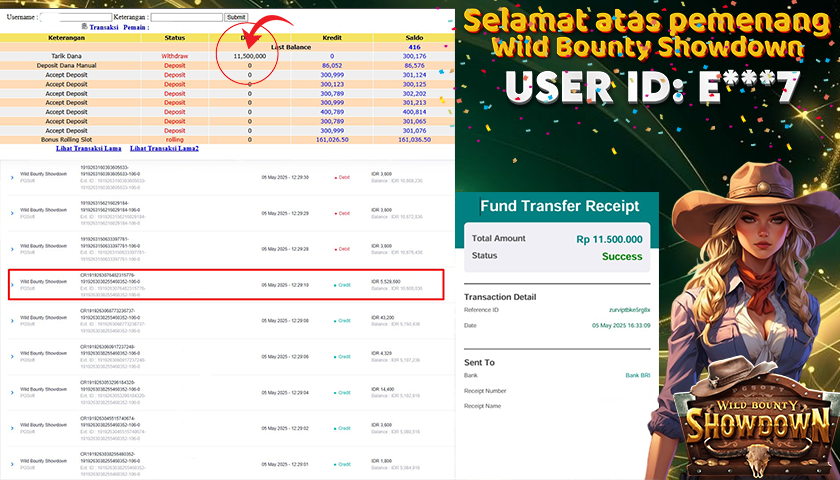Click the red rolling status text
This screenshot has width=840, height=480.
(175, 139)
